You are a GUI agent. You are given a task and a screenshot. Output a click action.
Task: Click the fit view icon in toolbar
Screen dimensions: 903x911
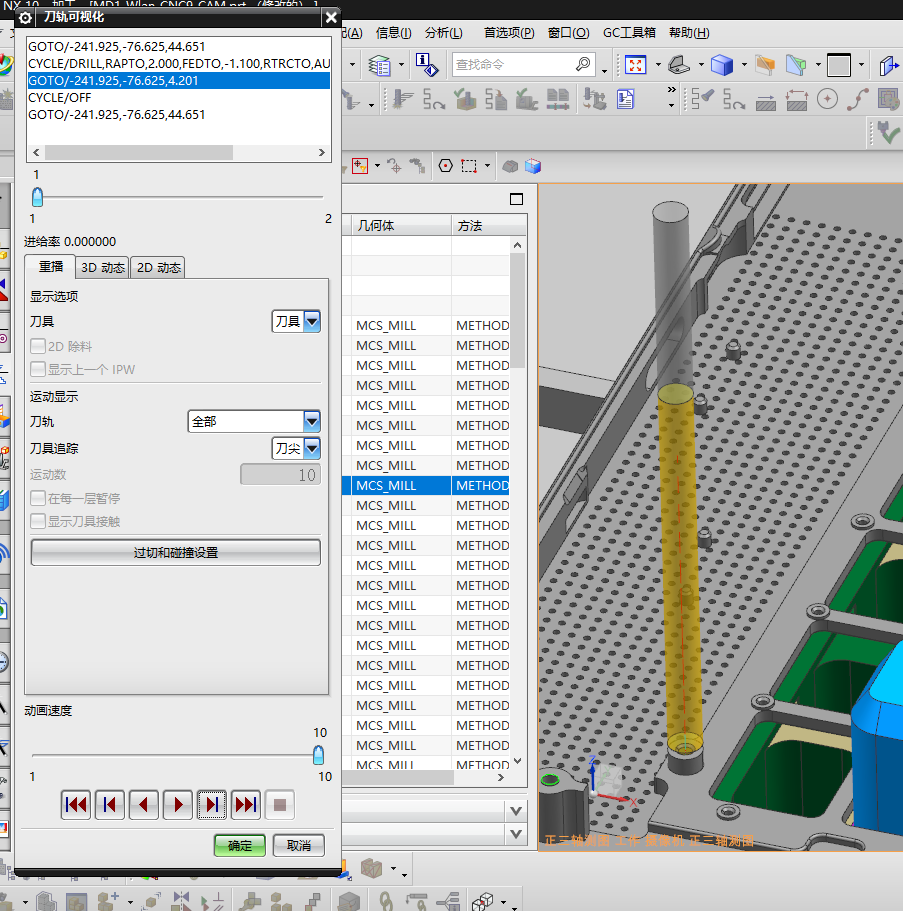point(635,66)
